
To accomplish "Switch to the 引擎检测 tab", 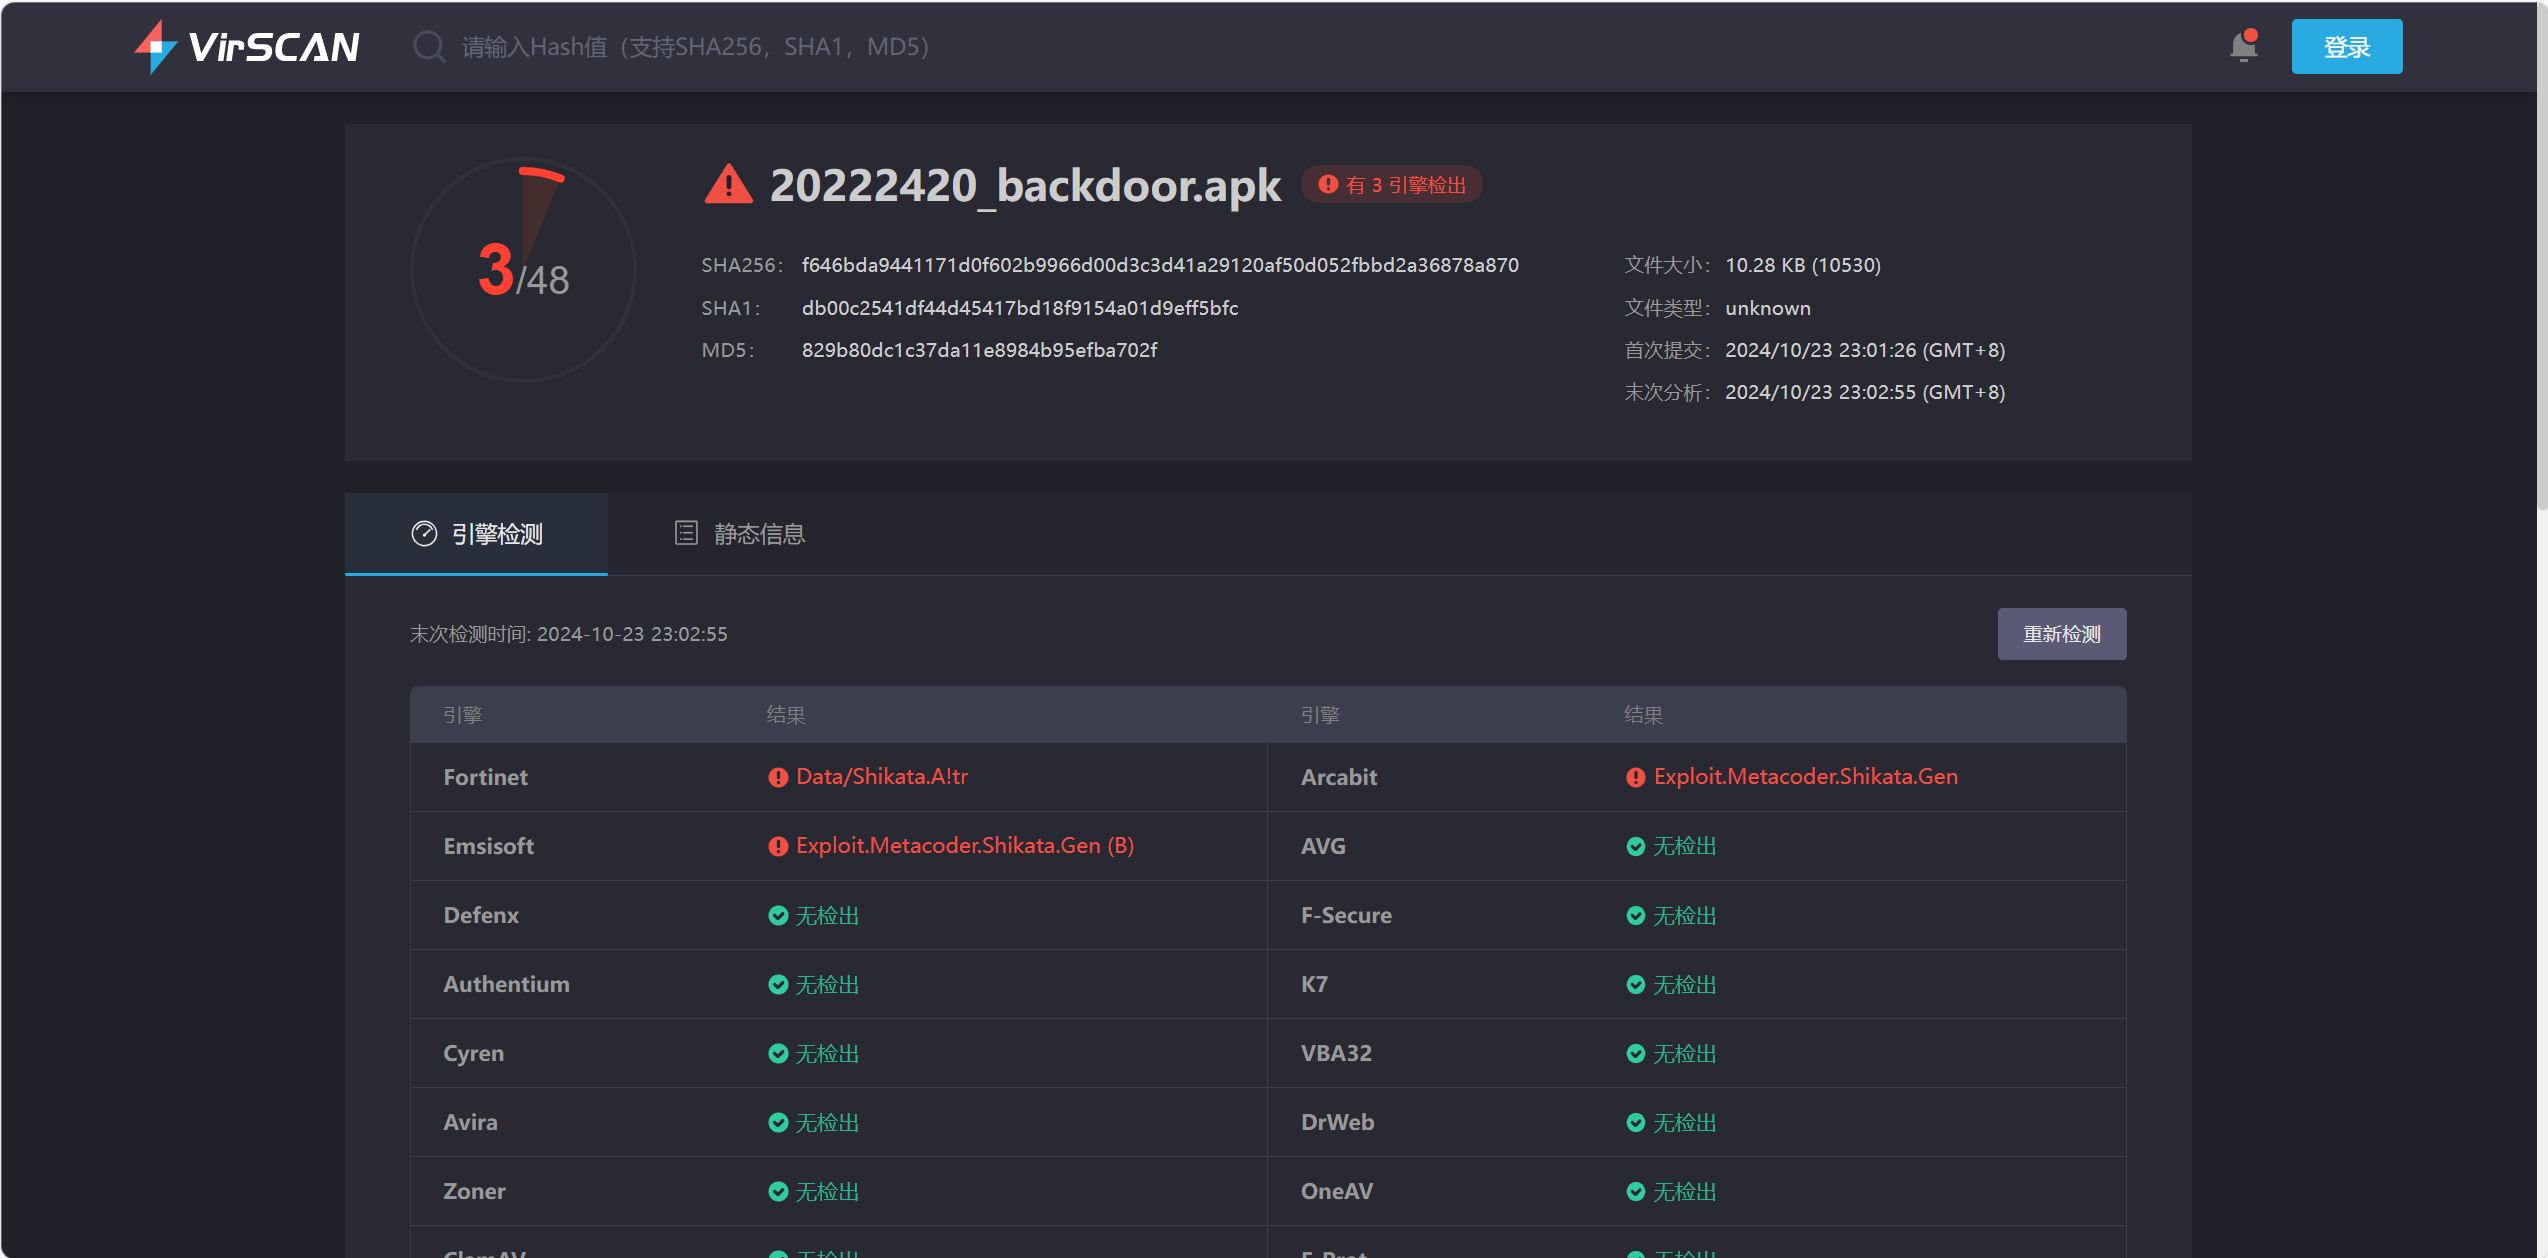I will click(x=476, y=534).
